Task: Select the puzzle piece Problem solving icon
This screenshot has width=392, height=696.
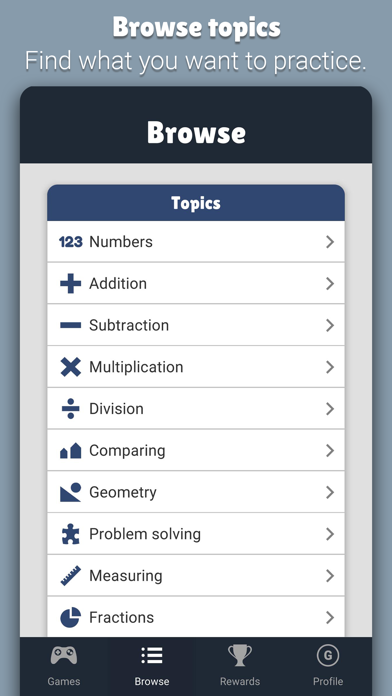Action: pyautogui.click(x=71, y=534)
